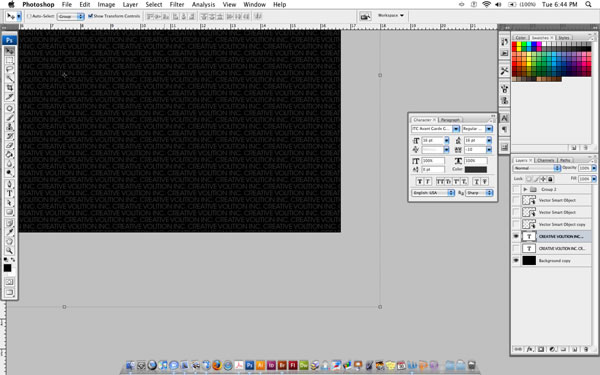
Task: Open the Workspace dropdown
Action: (x=391, y=15)
